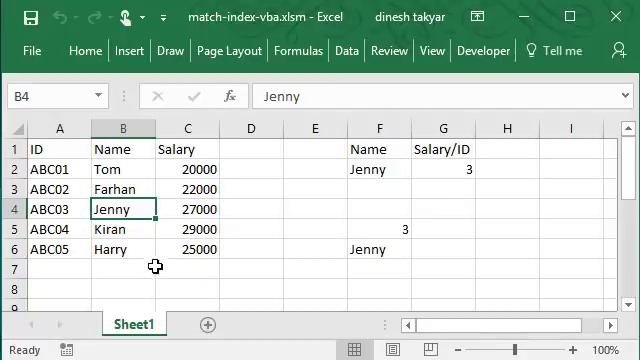Click the zoom out minus button
This screenshot has width=640, height=360.
(458, 350)
